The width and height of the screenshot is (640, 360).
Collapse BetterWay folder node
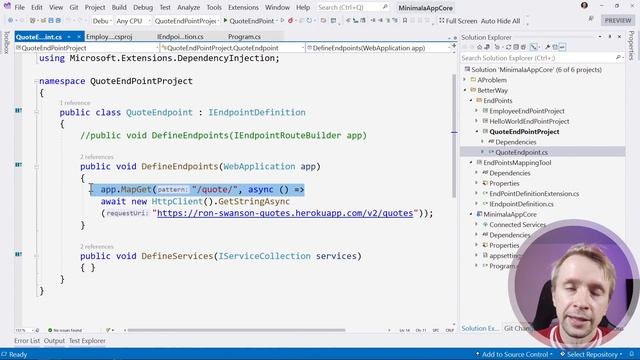pyautogui.click(x=464, y=90)
